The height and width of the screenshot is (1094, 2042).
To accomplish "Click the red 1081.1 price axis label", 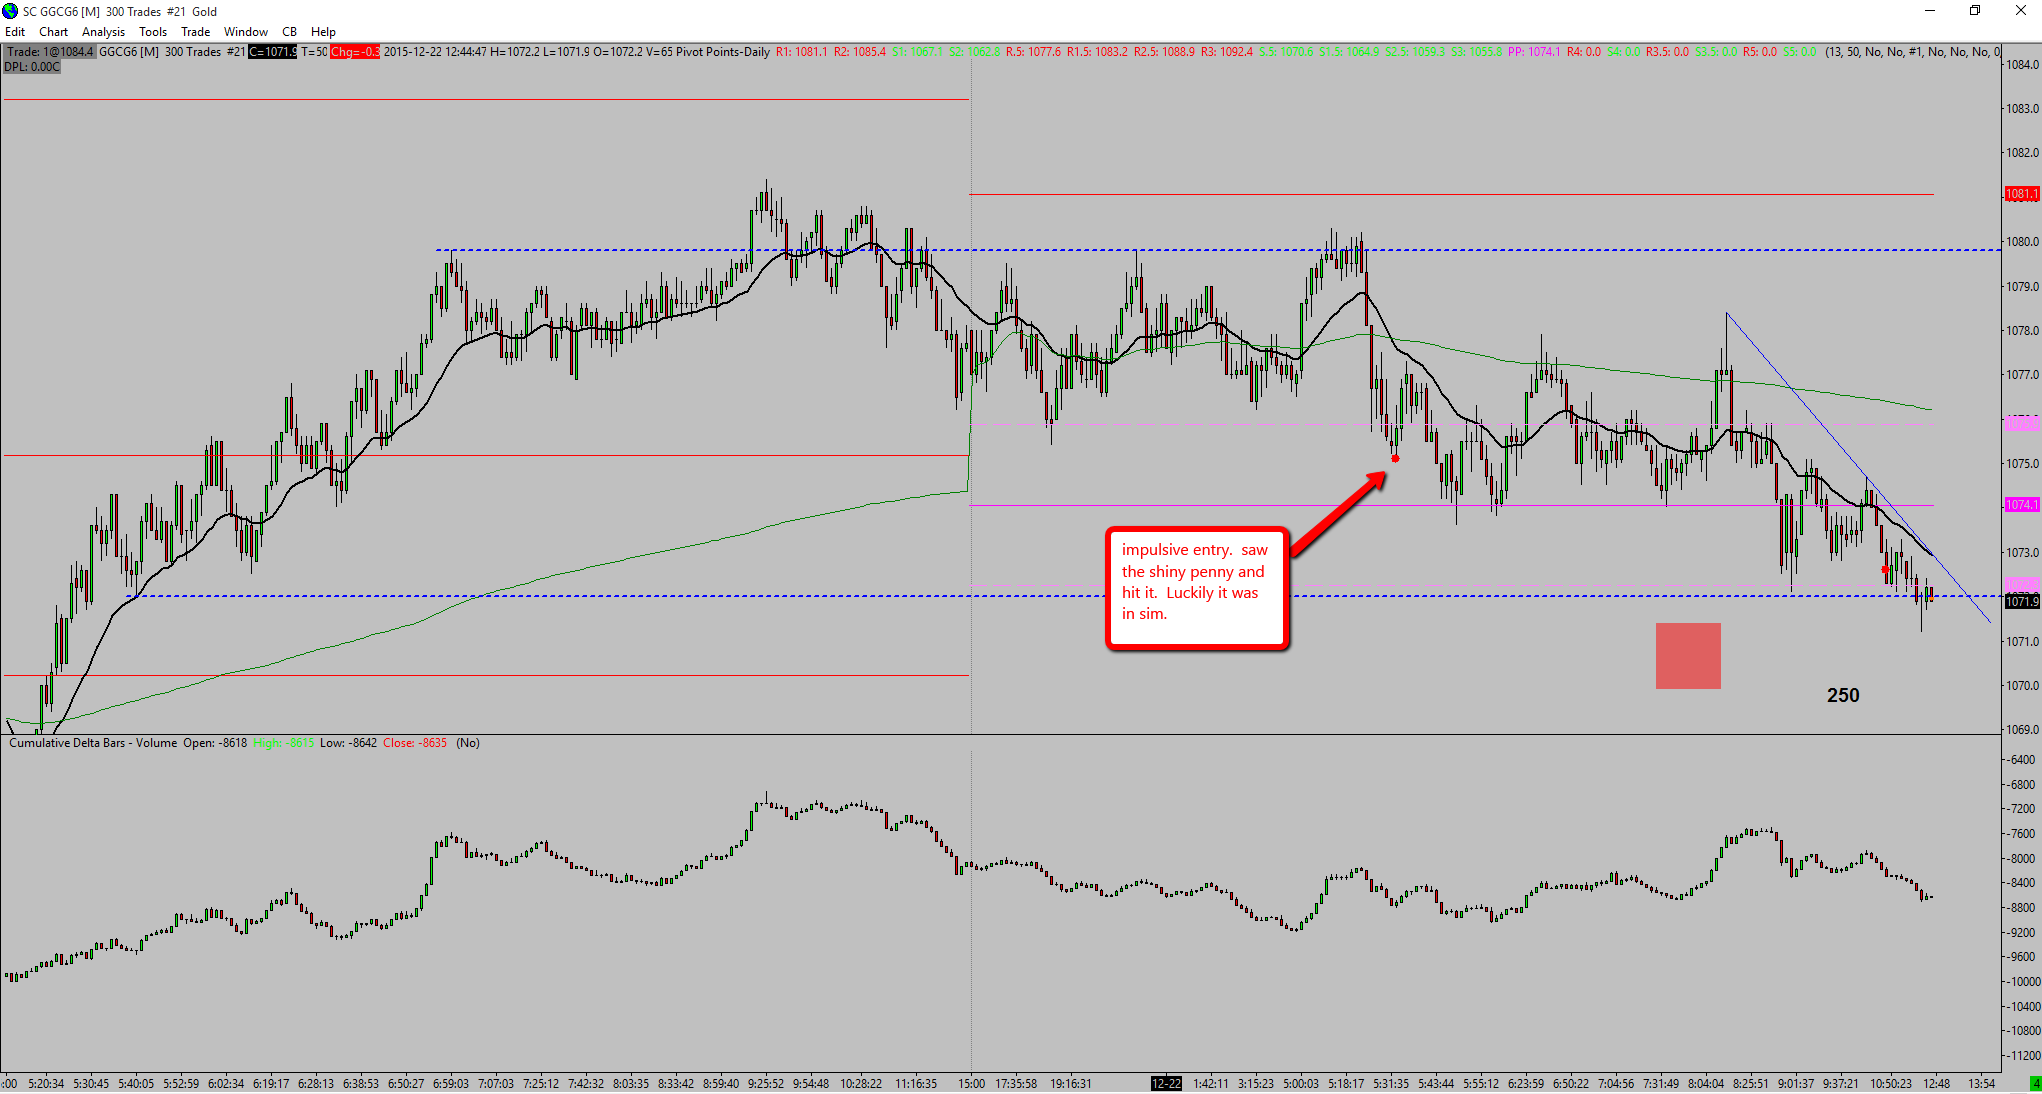I will (x=2021, y=194).
